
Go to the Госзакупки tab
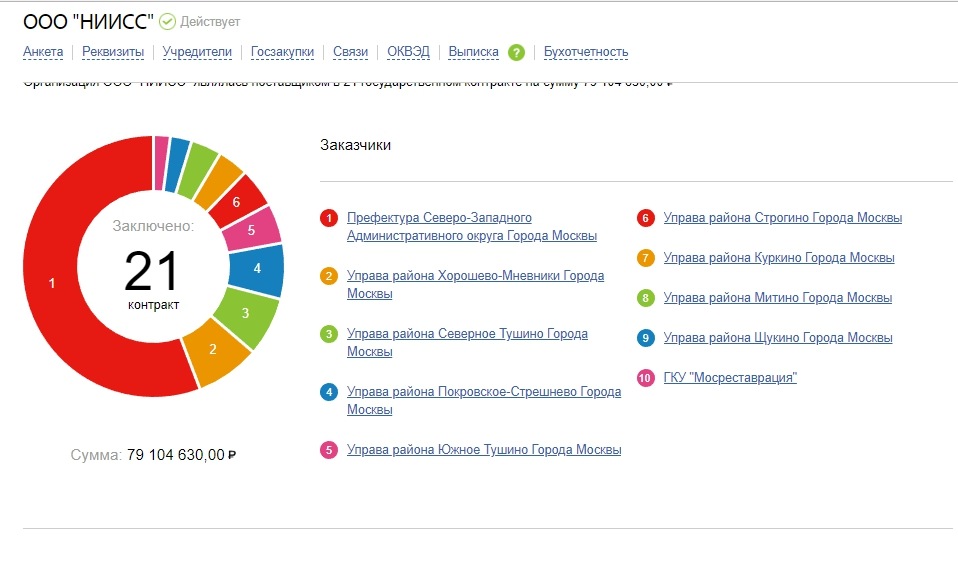click(x=282, y=52)
